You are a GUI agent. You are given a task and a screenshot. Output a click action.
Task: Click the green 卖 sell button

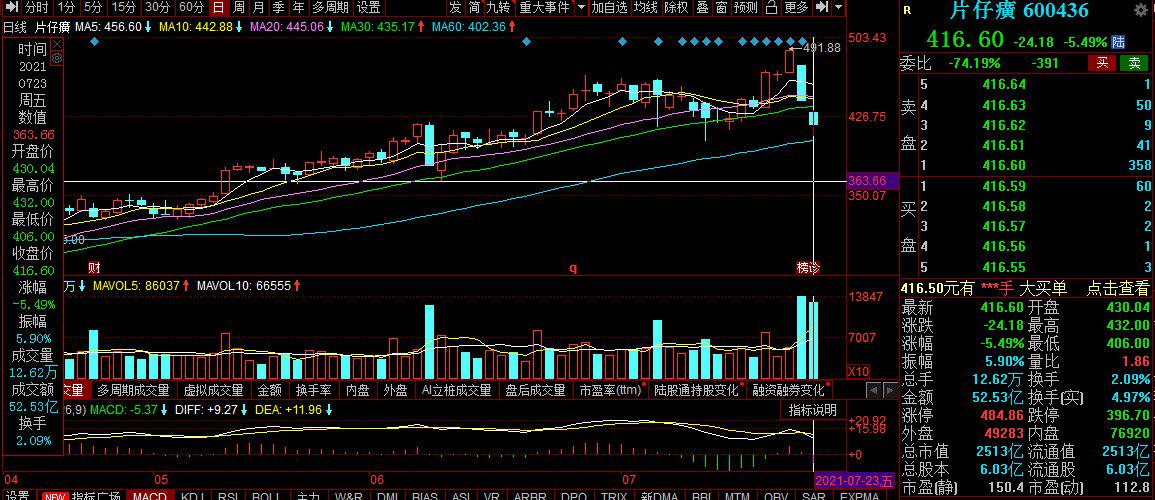1134,63
